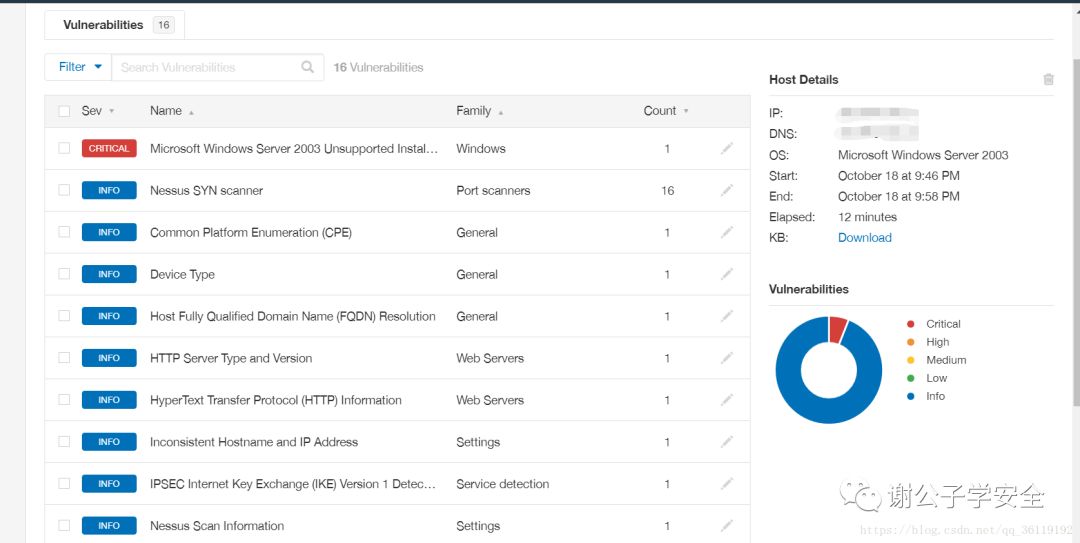Toggle the select-all checkbox in the table header
1080x543 pixels.
64,111
